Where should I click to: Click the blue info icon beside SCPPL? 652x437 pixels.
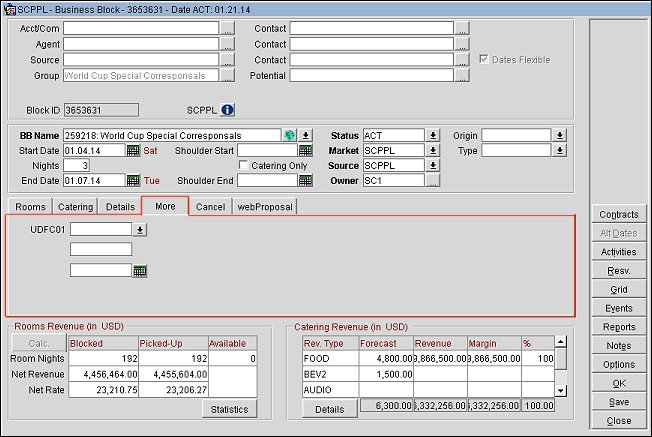(227, 110)
